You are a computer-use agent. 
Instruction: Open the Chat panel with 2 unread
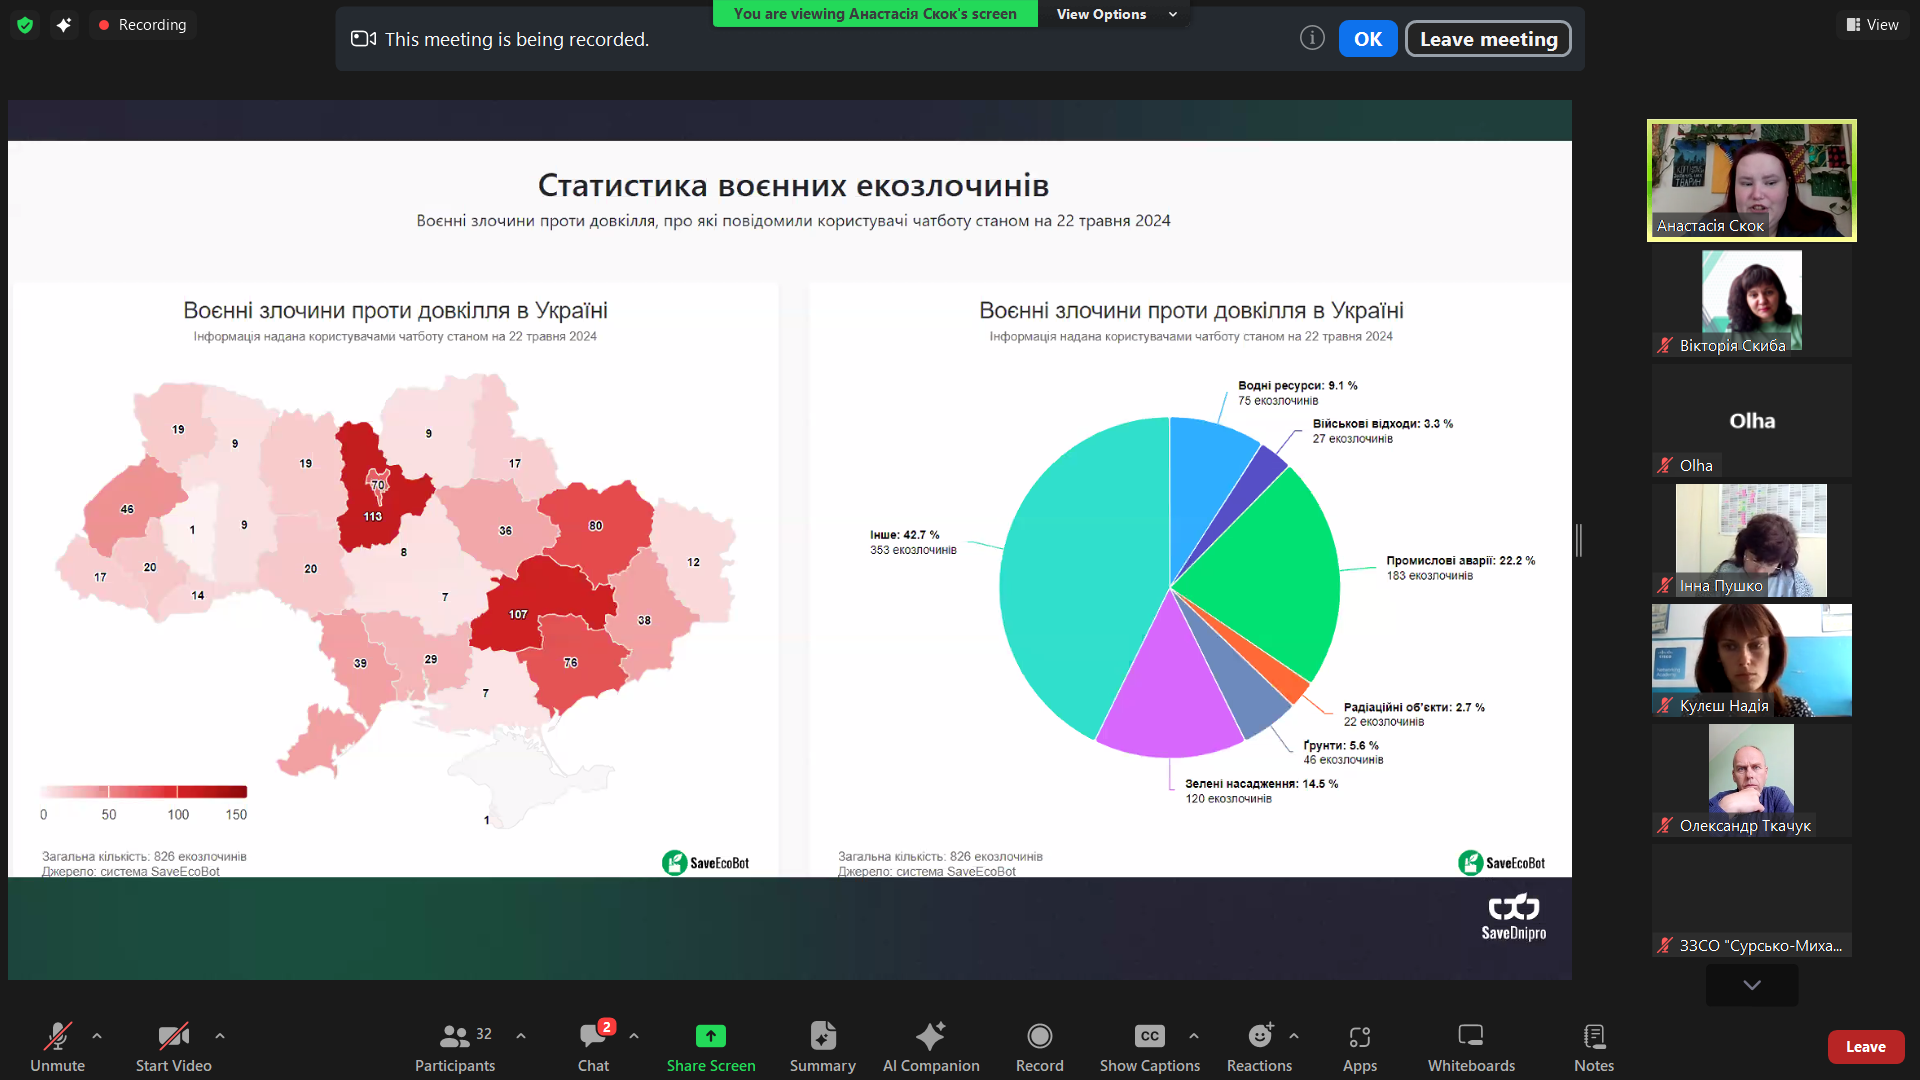coord(593,1036)
